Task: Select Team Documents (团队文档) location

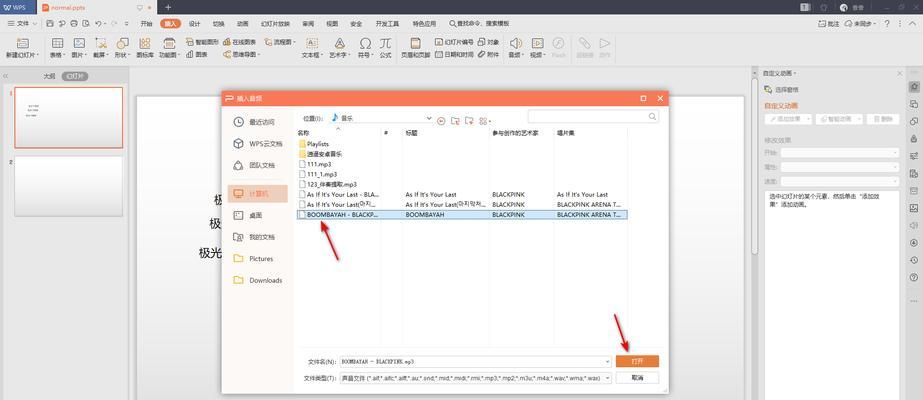Action: 257,165
